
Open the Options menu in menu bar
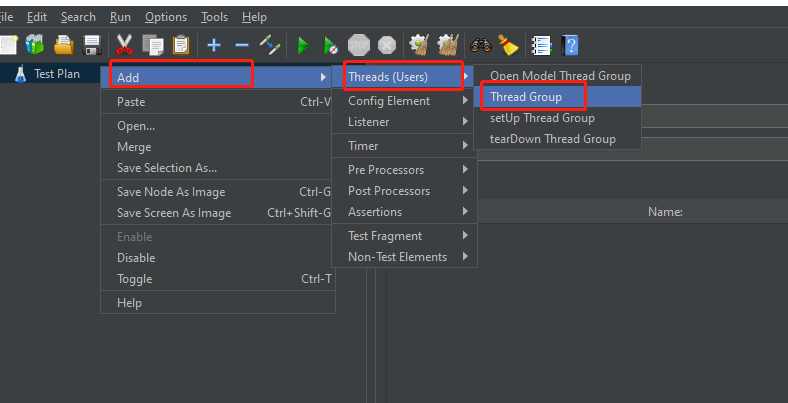165,17
